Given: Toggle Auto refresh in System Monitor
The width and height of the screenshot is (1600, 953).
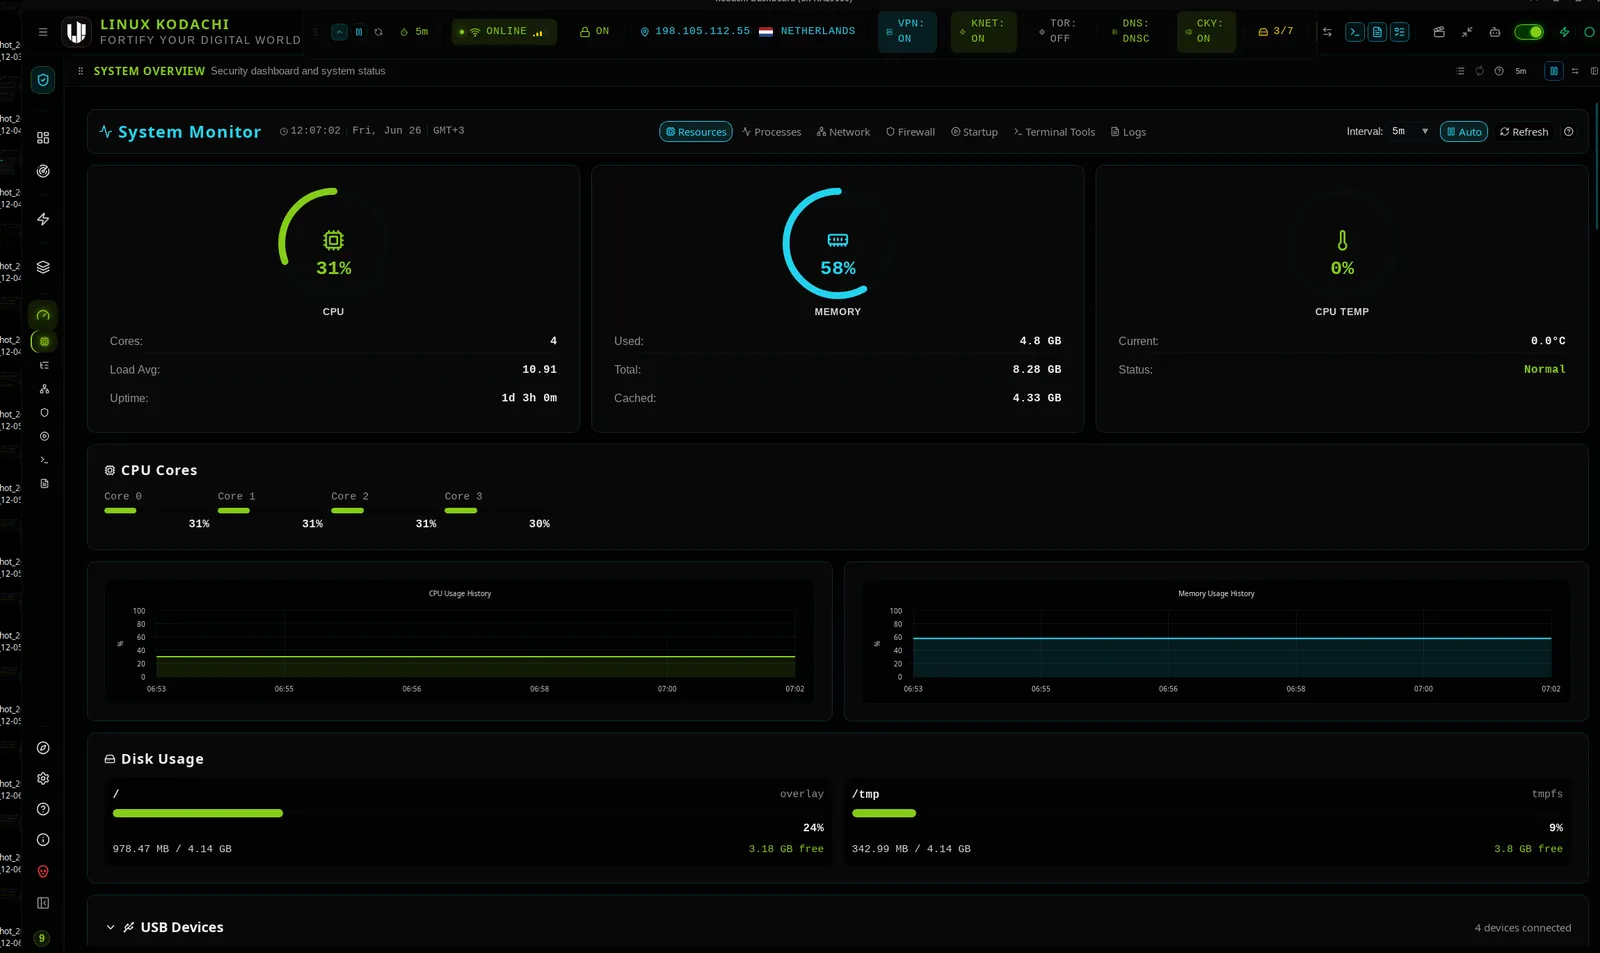Looking at the screenshot, I should tap(1464, 132).
